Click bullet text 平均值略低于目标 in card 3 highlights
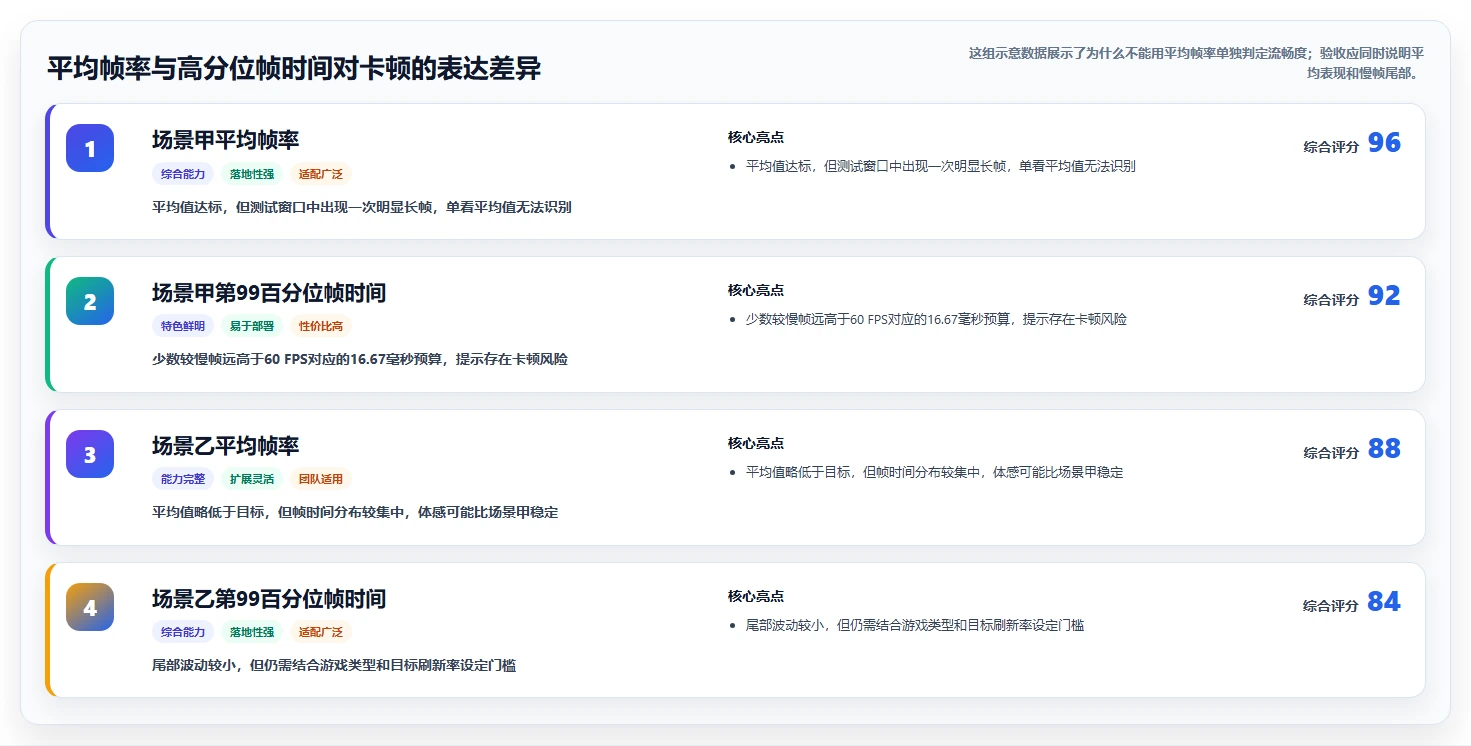This screenshot has width=1471, height=746. pyautogui.click(x=935, y=472)
